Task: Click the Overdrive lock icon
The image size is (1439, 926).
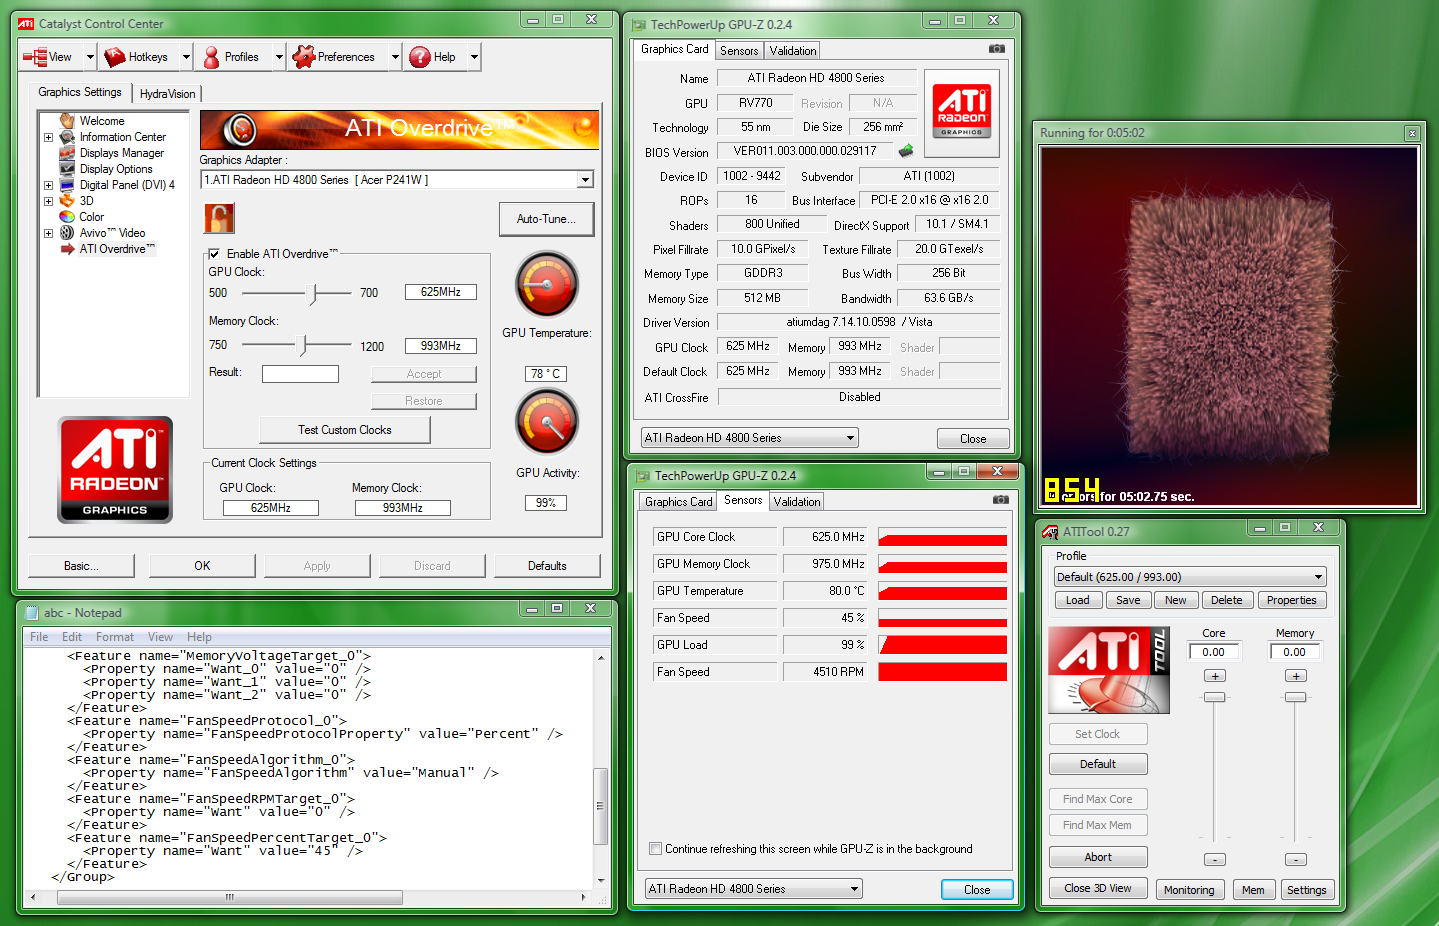Action: [219, 218]
